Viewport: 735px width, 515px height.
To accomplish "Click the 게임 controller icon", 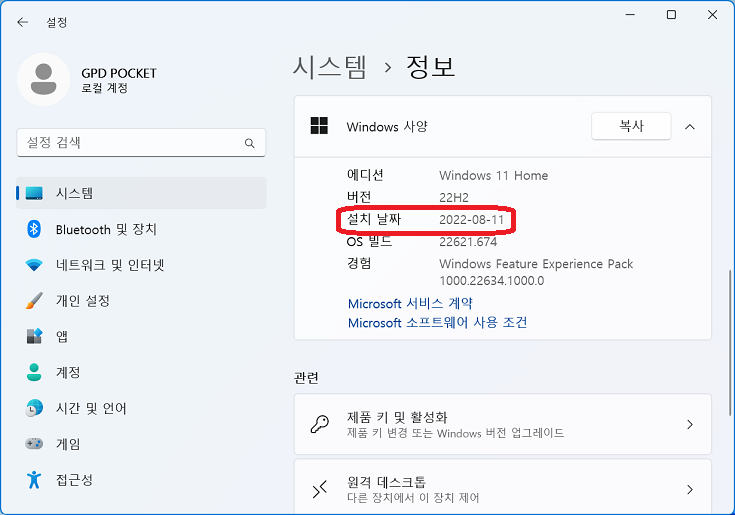I will [34, 443].
